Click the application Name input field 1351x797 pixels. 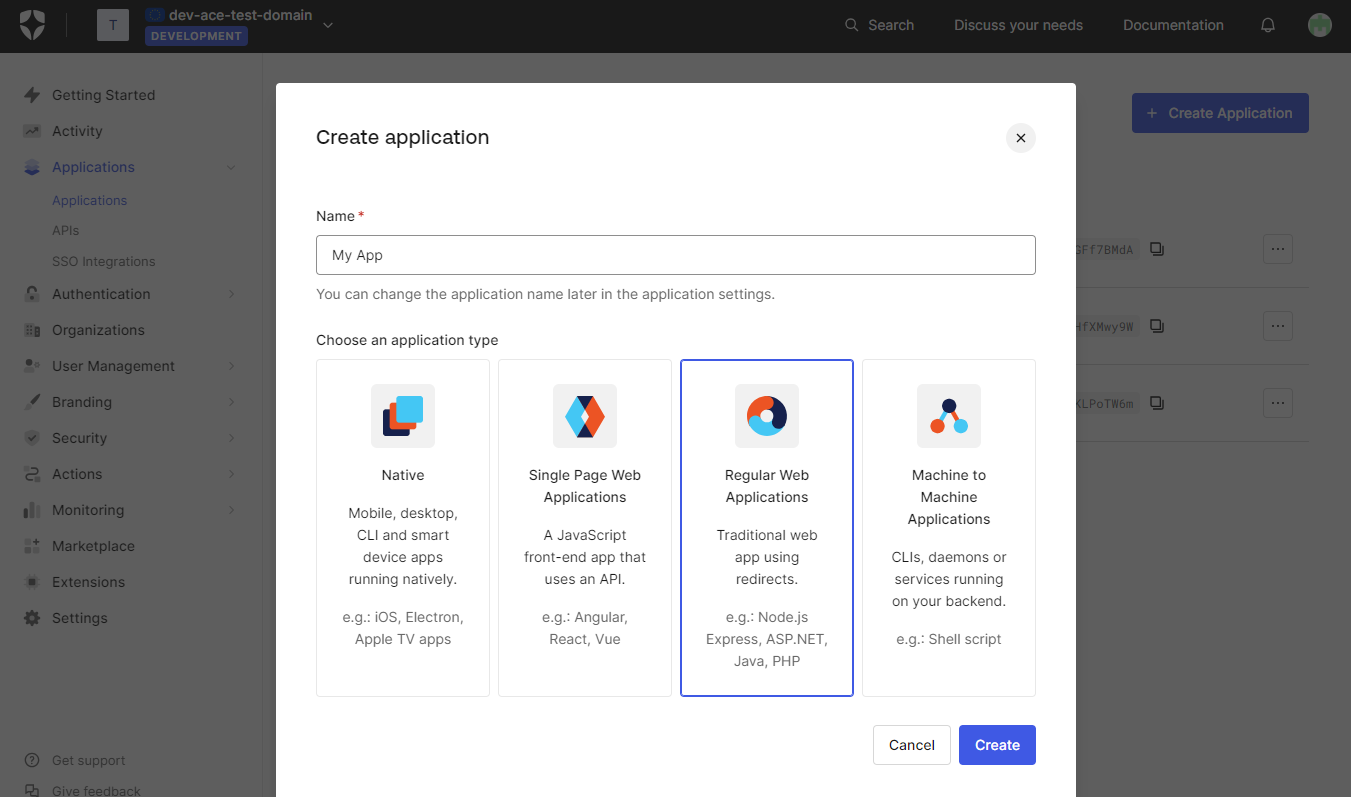pos(675,255)
